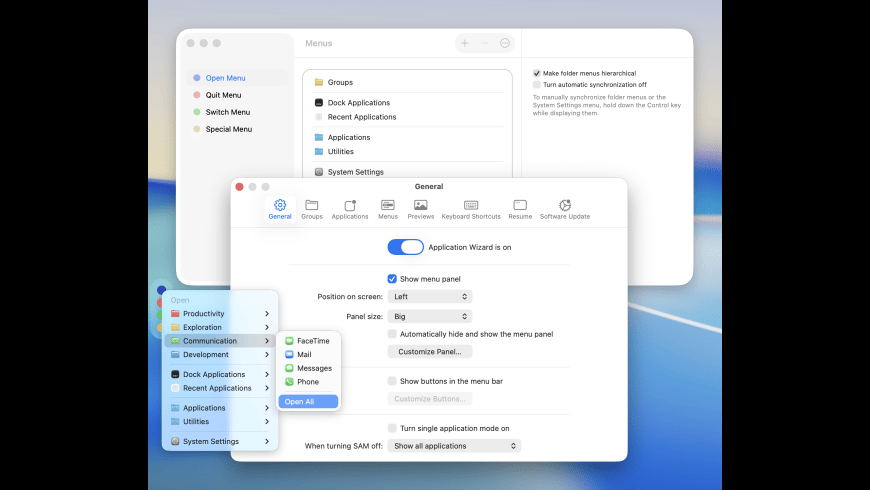Launch Messages from the submenu

[308, 368]
